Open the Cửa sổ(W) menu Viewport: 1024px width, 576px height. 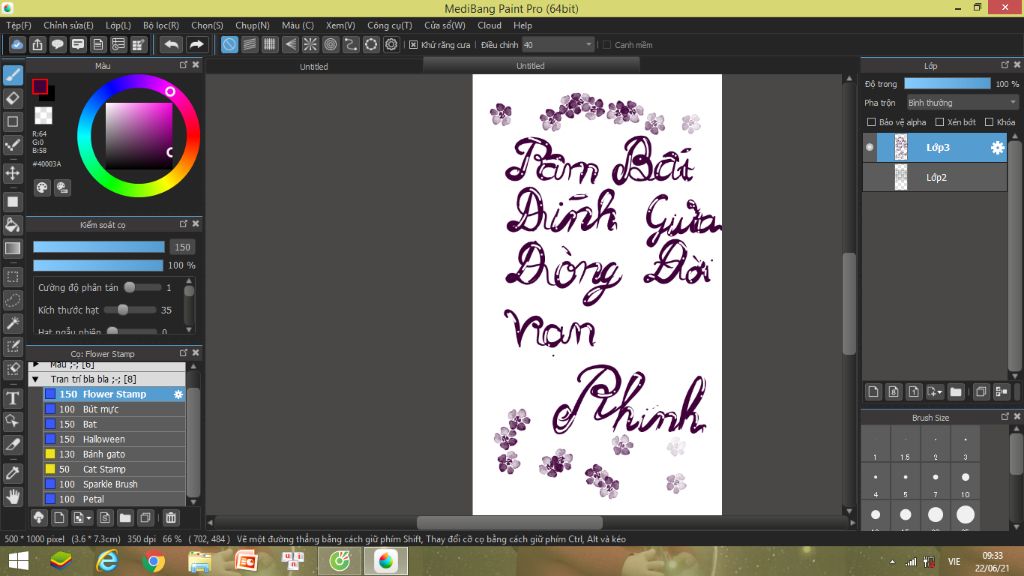coord(445,25)
